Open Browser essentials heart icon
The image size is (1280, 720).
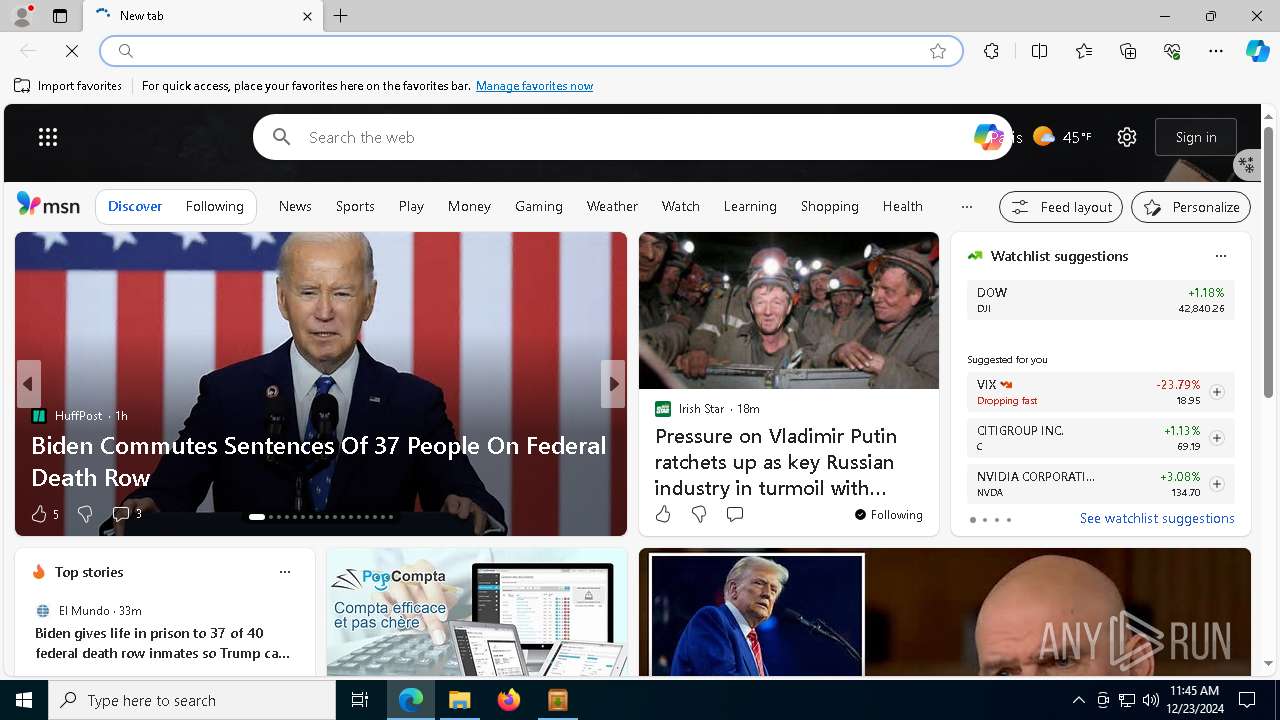click(x=1172, y=51)
